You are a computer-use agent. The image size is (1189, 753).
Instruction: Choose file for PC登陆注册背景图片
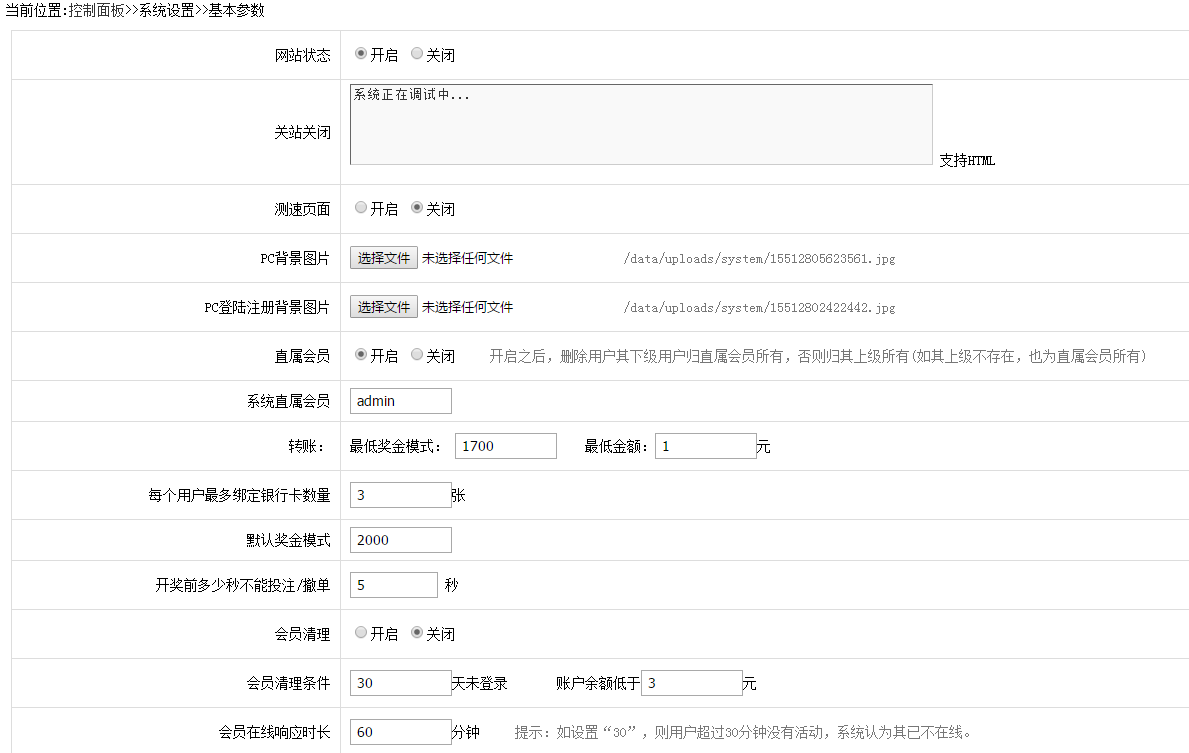click(384, 307)
